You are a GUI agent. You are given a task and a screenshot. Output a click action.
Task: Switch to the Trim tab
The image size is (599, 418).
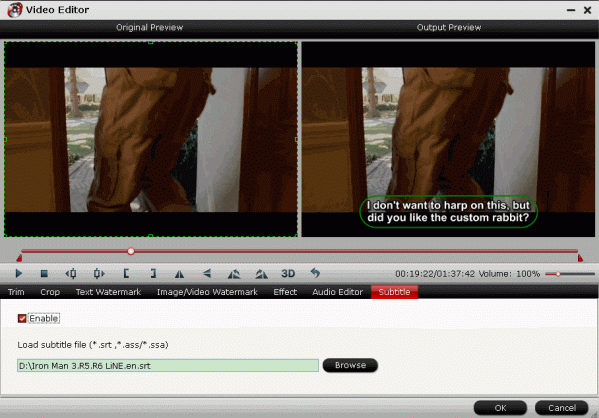pos(16,292)
